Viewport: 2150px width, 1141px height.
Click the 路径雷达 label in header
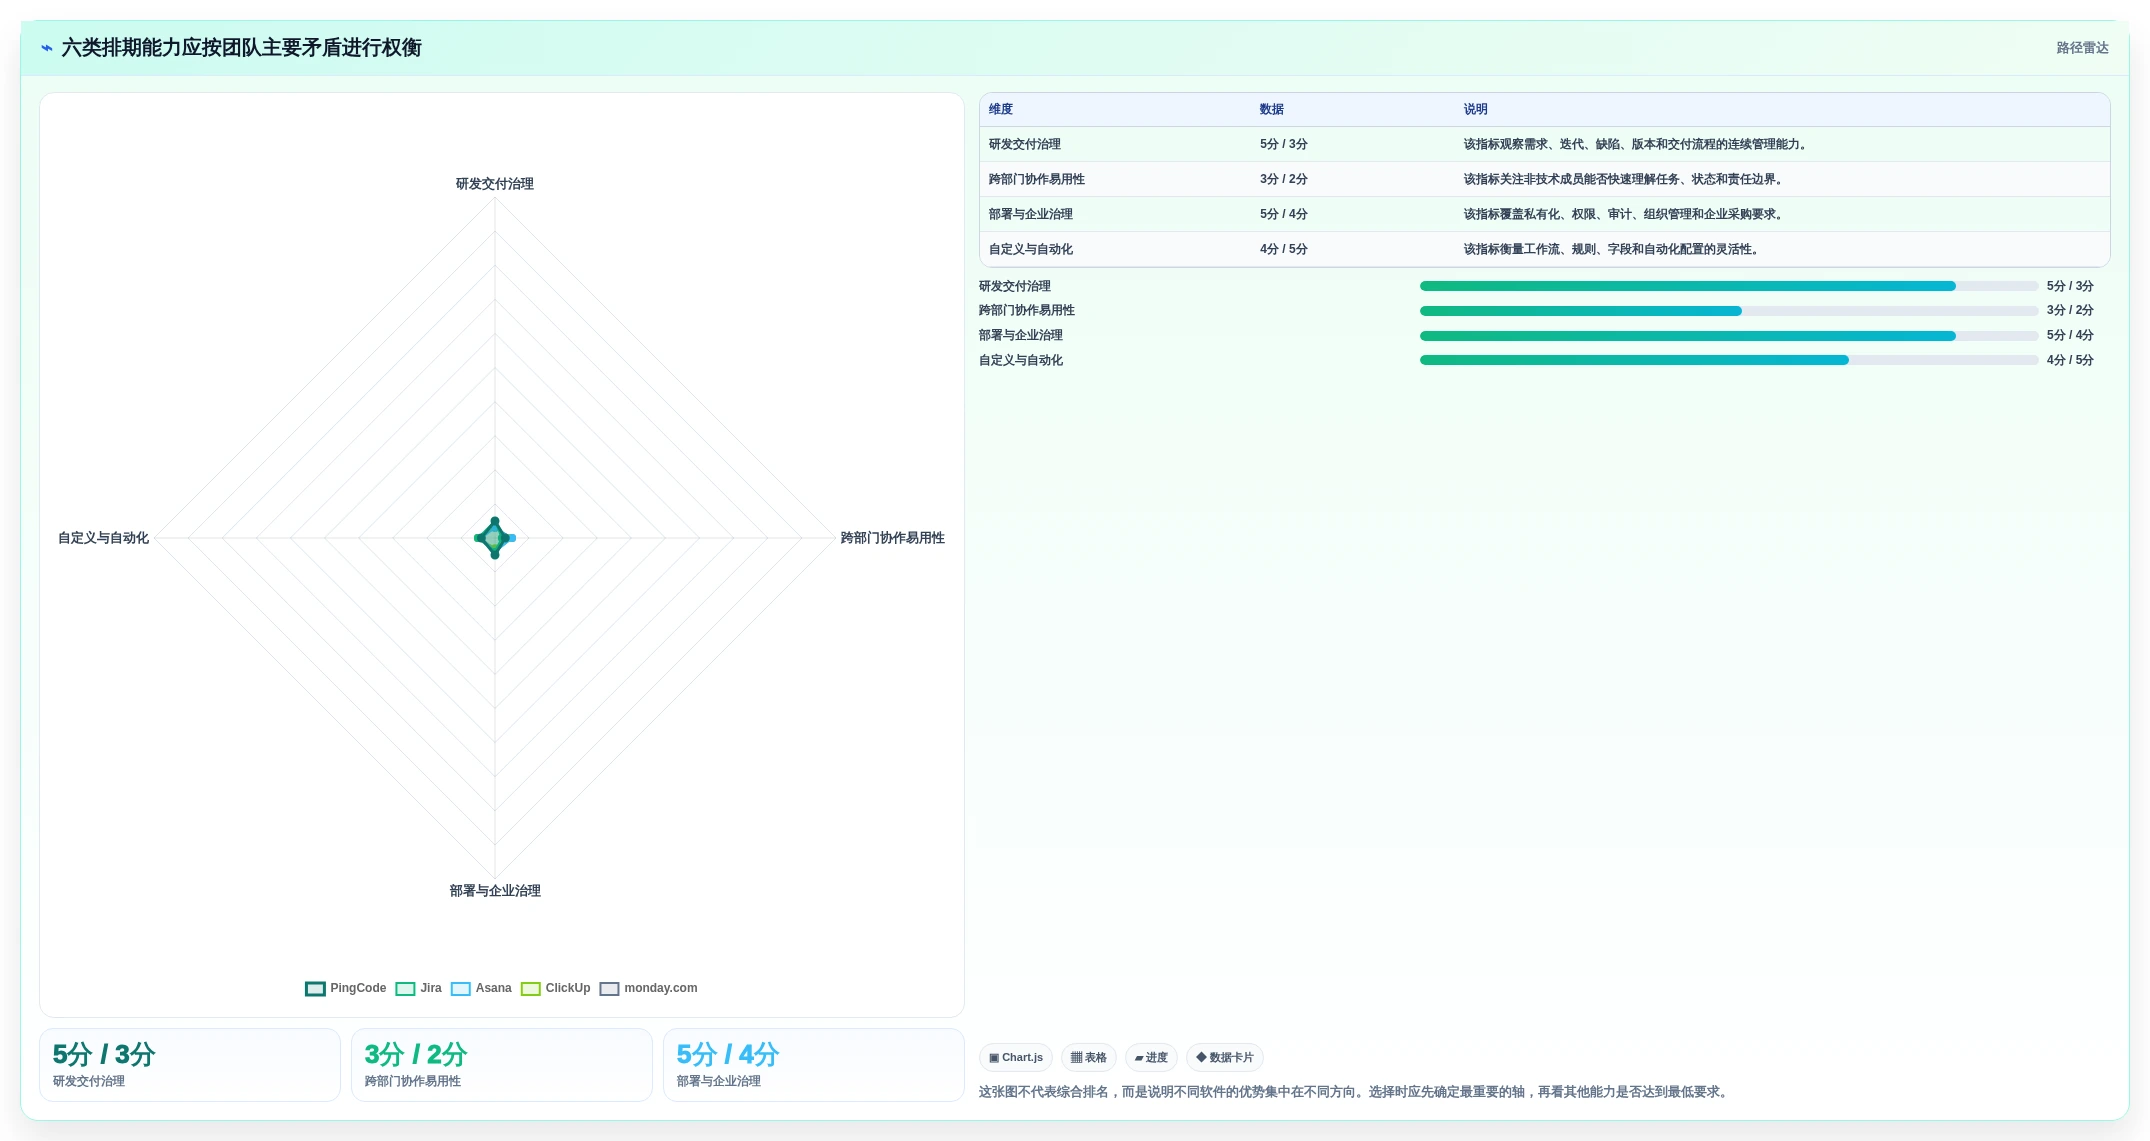coord(2082,48)
